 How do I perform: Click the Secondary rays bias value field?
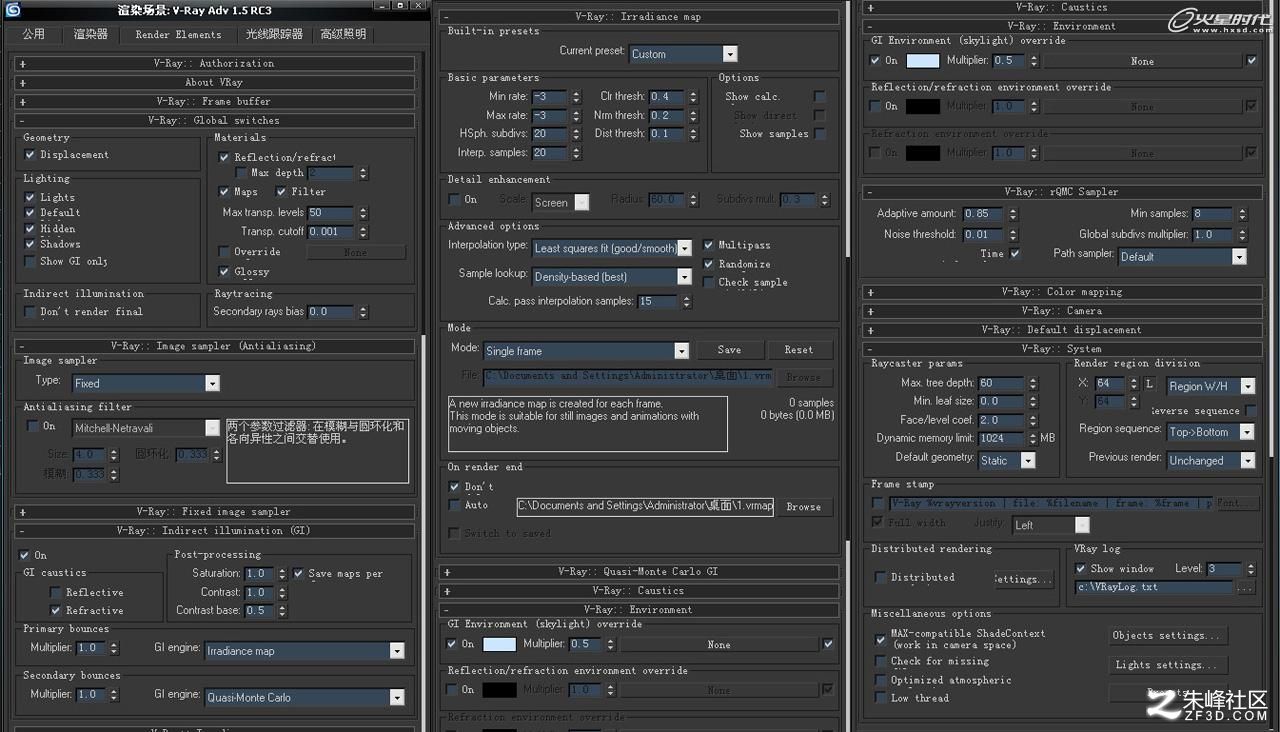tap(332, 312)
